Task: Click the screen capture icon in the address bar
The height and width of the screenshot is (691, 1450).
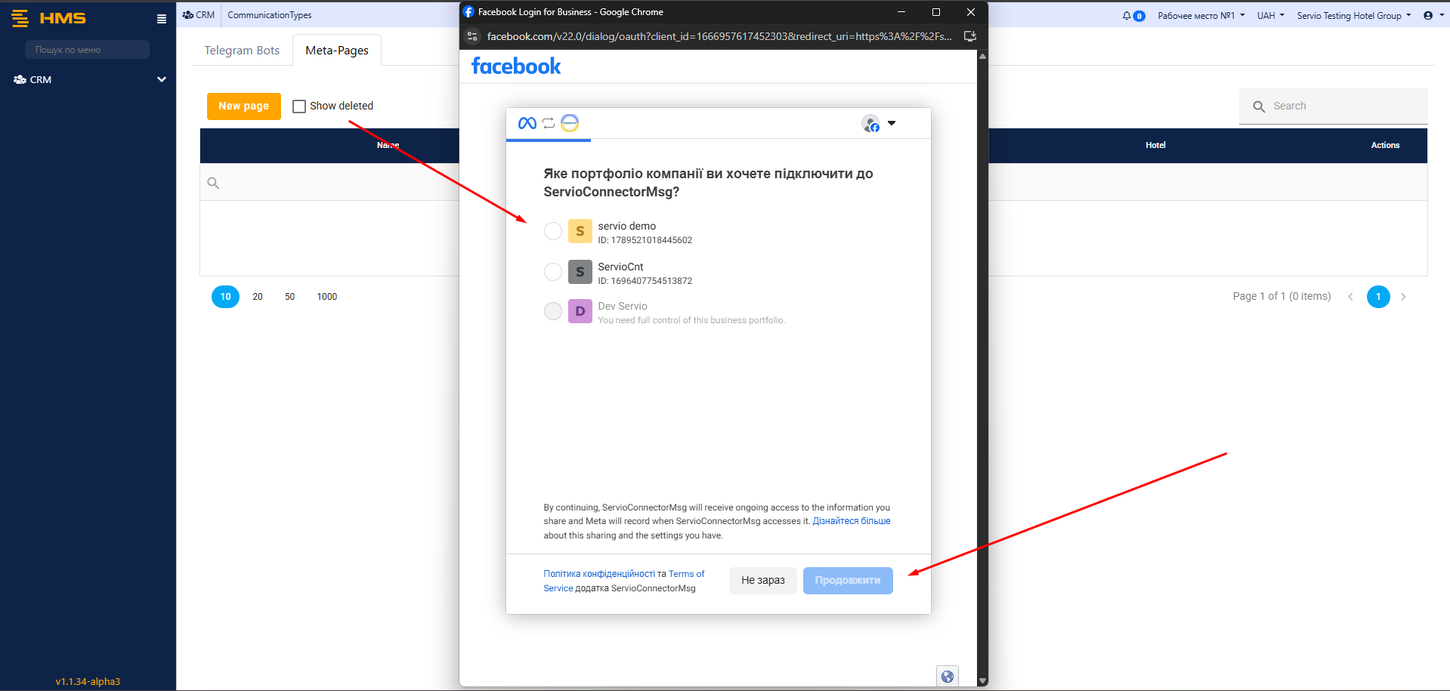Action: [969, 34]
